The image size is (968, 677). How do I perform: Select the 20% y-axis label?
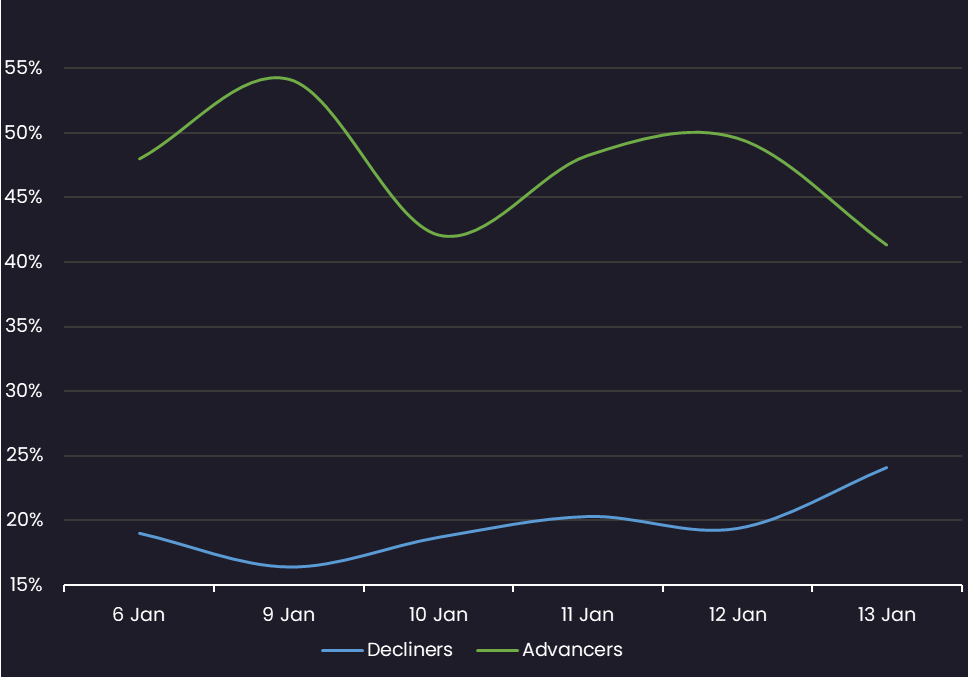pos(23,520)
